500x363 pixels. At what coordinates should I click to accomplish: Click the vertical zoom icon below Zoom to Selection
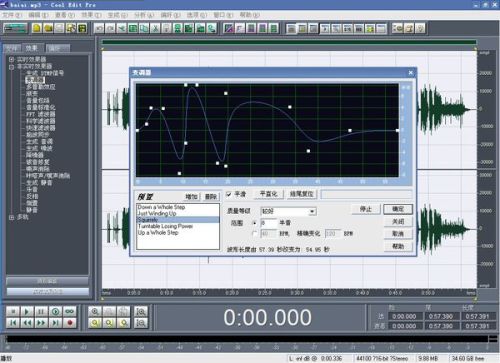(141, 323)
